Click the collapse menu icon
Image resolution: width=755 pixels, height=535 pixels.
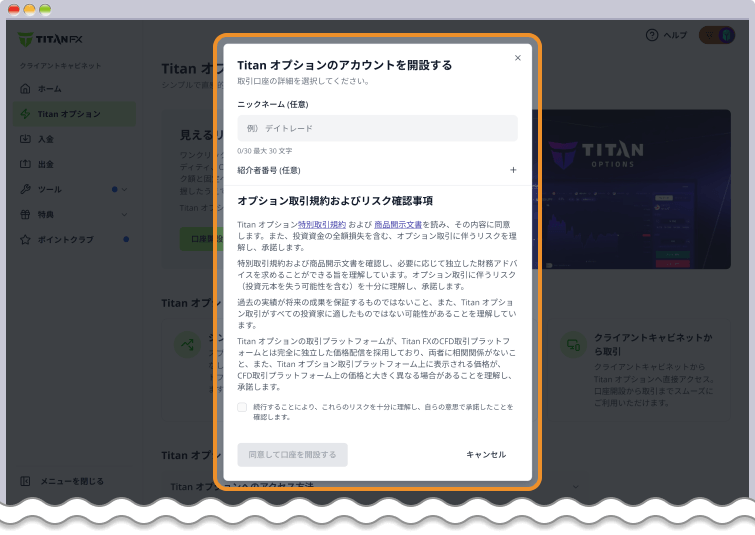pyautogui.click(x=26, y=481)
